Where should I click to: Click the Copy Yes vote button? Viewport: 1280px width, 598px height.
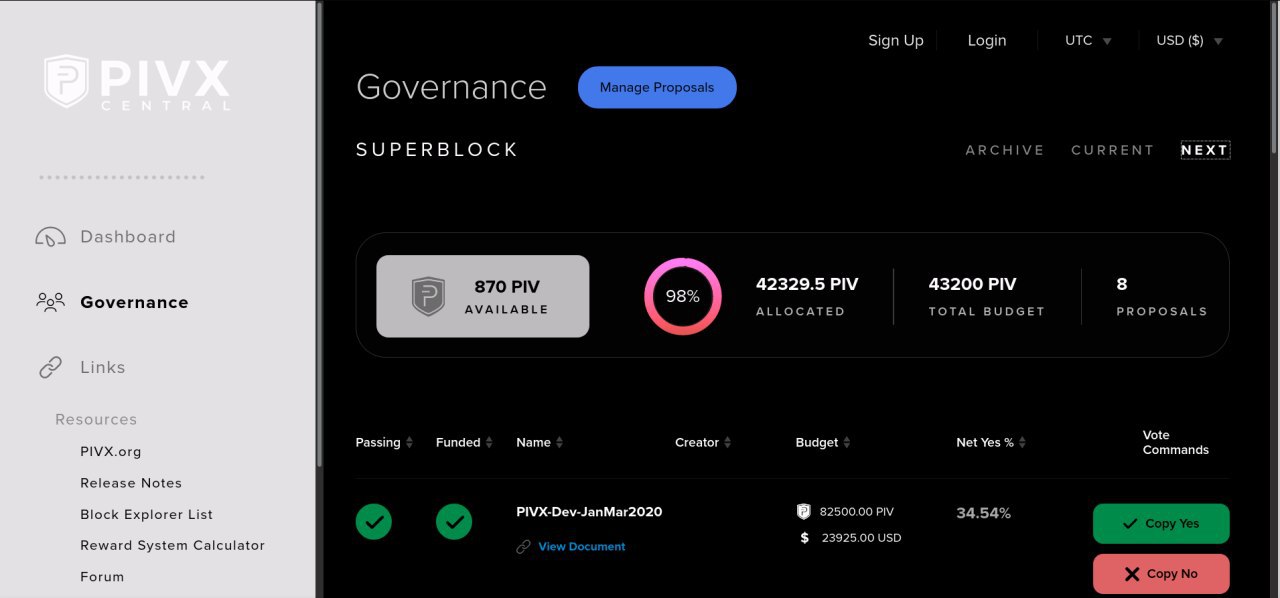click(x=1161, y=523)
